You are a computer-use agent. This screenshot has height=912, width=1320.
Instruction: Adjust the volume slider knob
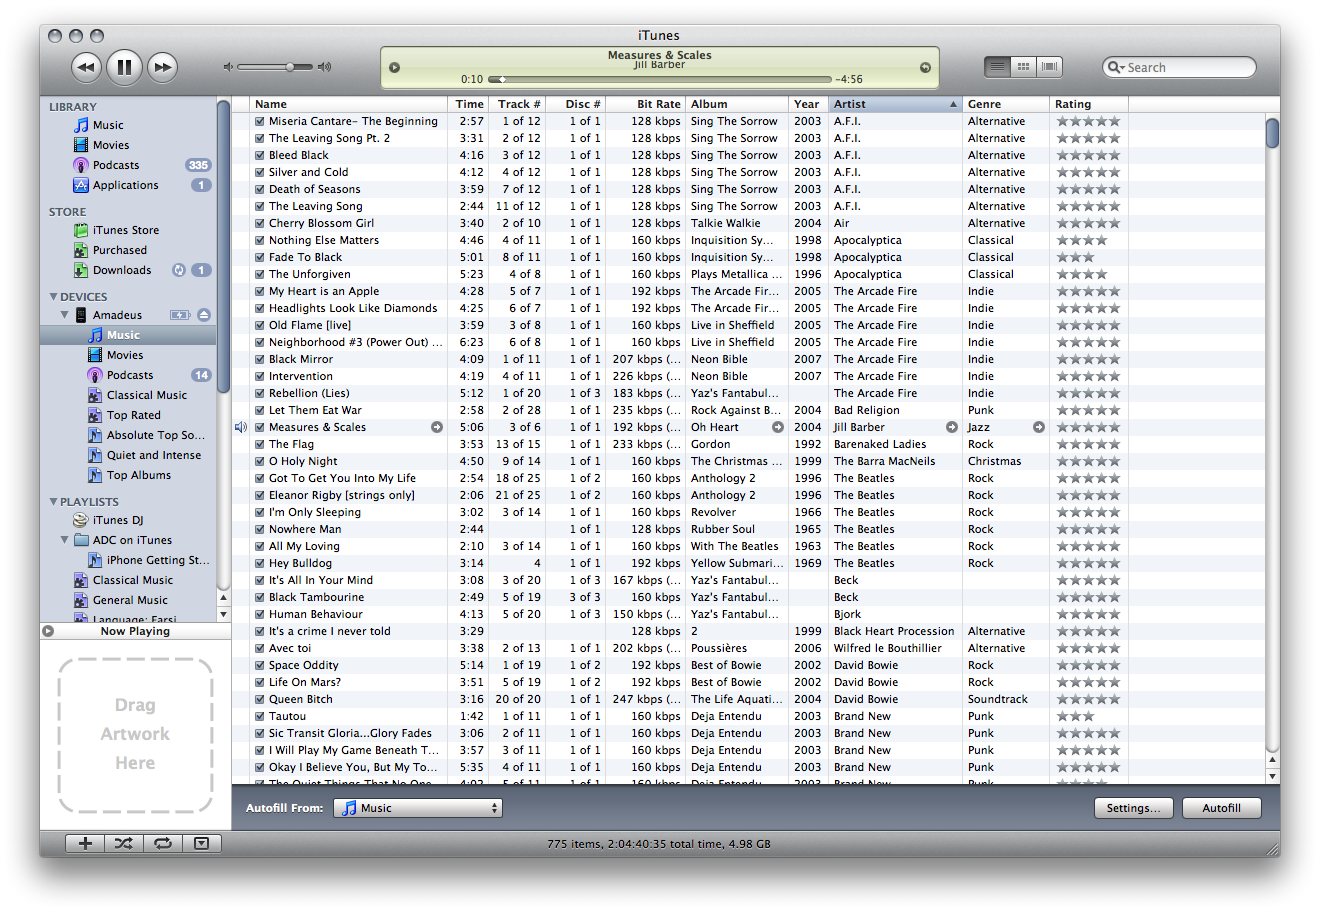(x=290, y=67)
